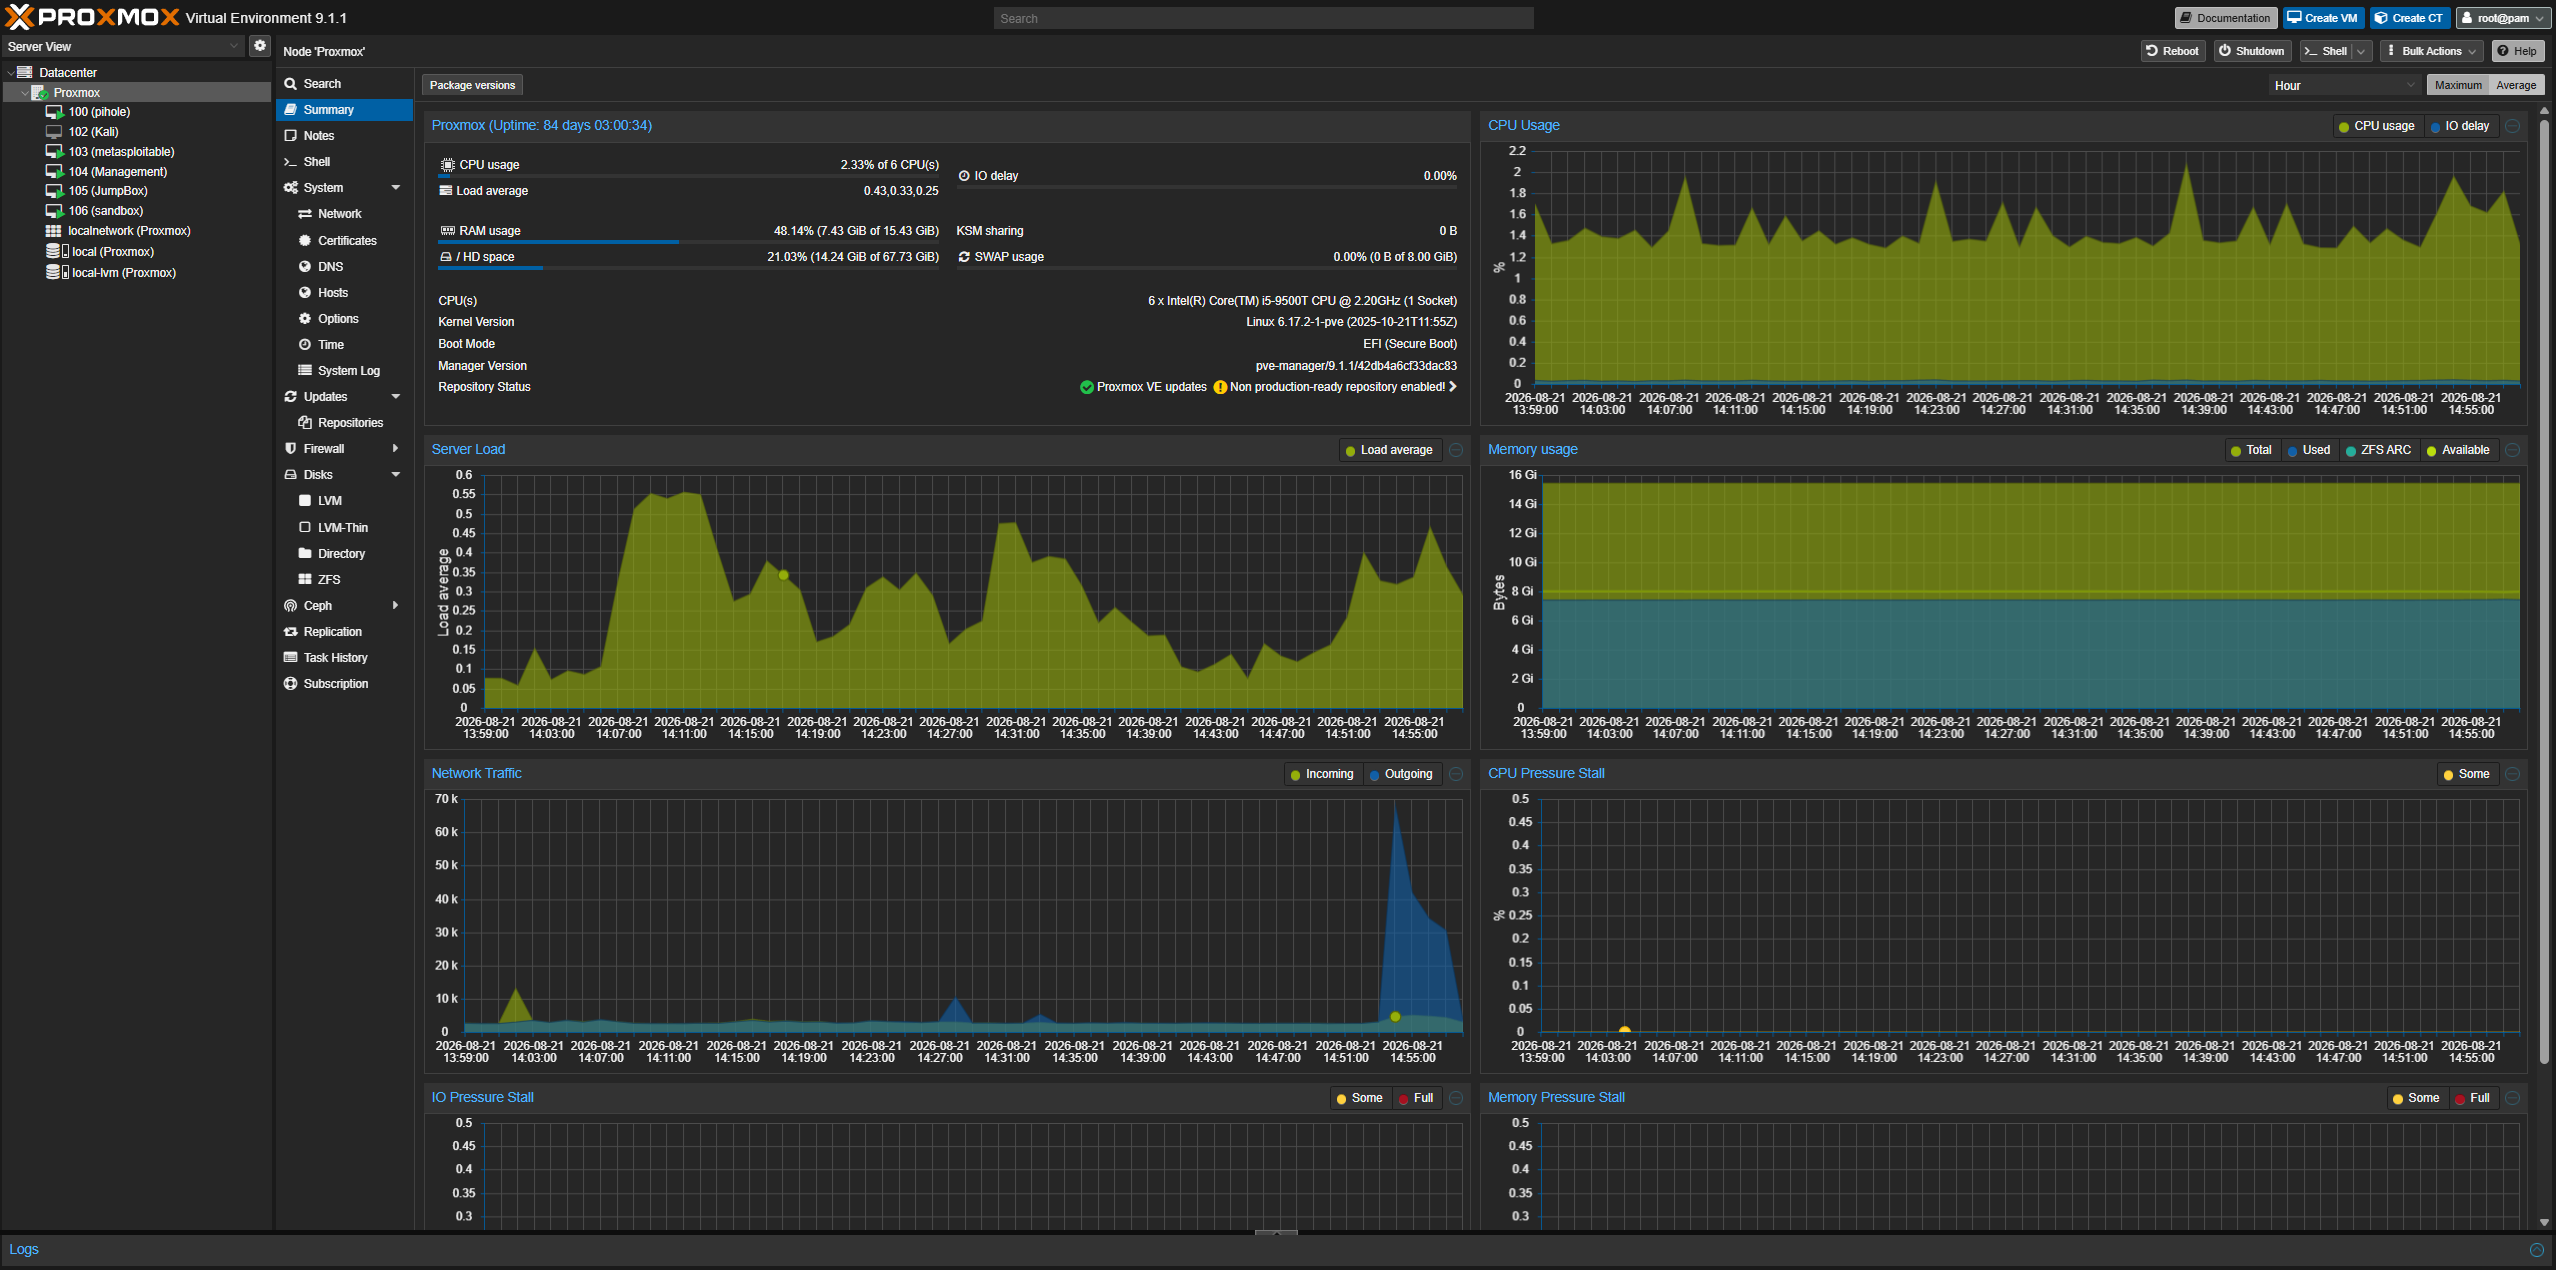Image resolution: width=2556 pixels, height=1270 pixels.
Task: Open the DNS settings page
Action: 344,267
